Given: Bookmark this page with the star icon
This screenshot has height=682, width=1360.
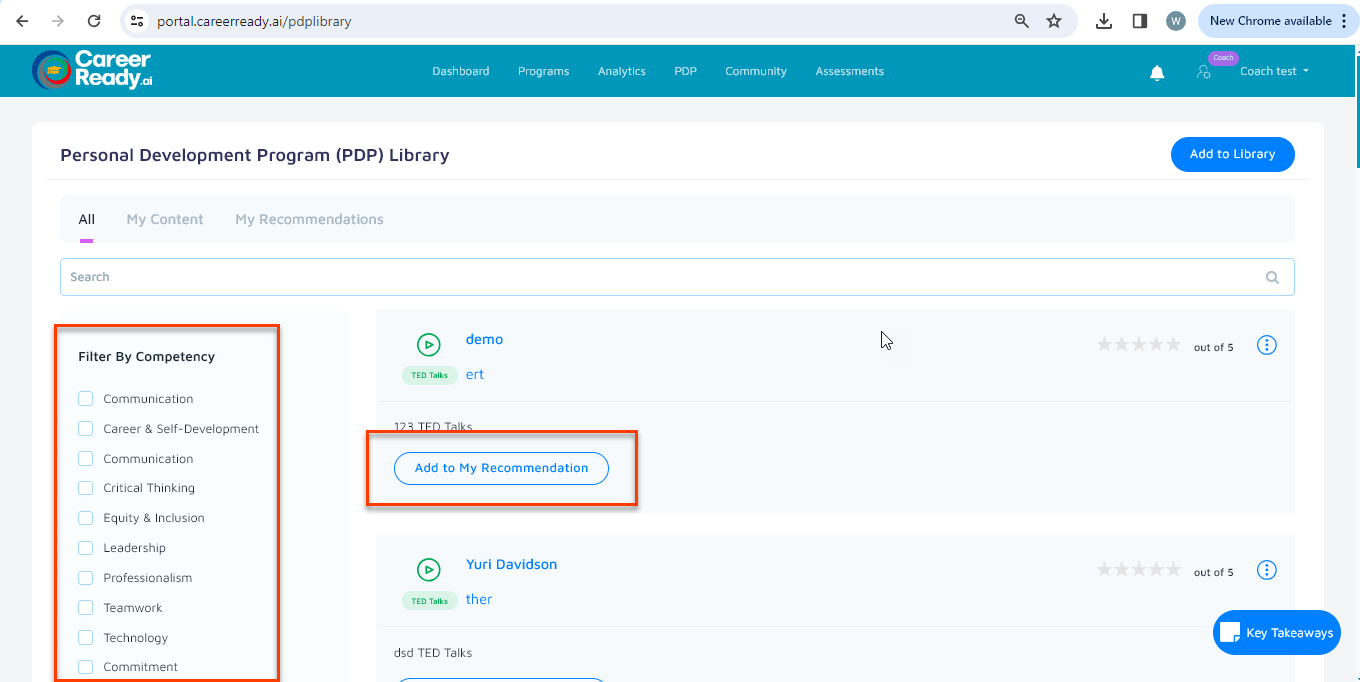Looking at the screenshot, I should 1054,21.
